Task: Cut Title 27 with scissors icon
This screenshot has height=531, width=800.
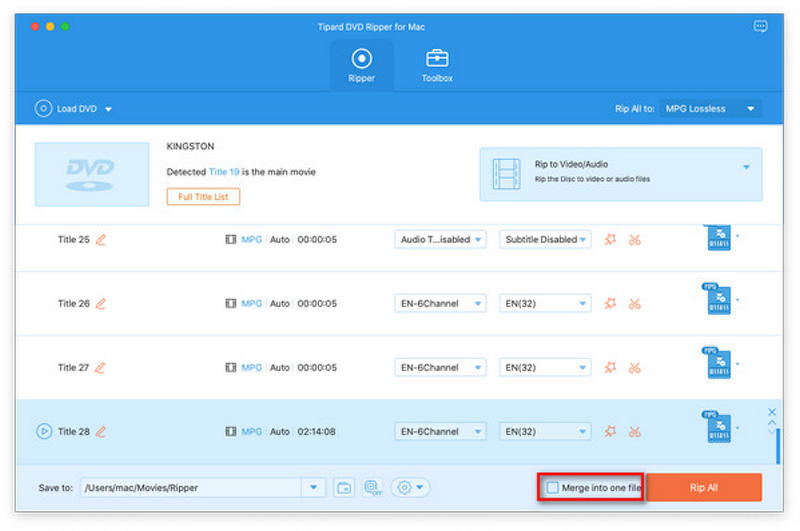Action: [x=635, y=368]
